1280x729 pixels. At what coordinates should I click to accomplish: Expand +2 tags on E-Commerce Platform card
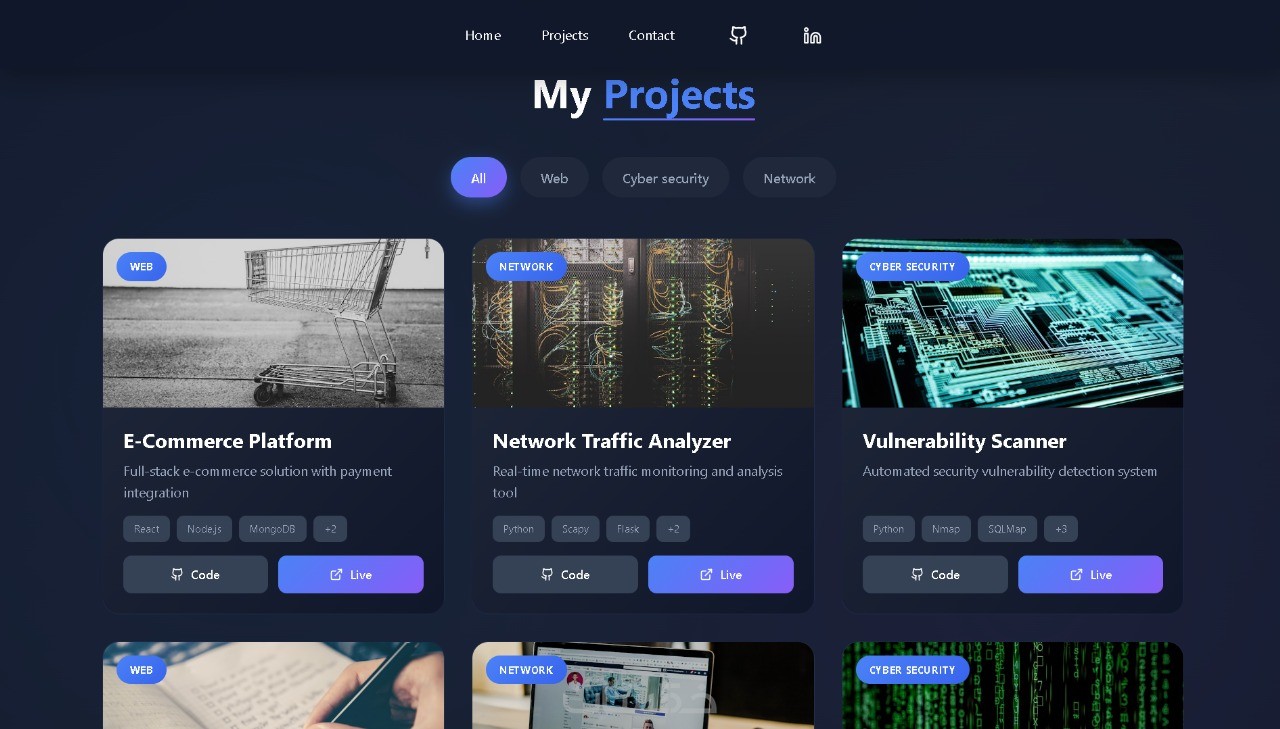(330, 529)
